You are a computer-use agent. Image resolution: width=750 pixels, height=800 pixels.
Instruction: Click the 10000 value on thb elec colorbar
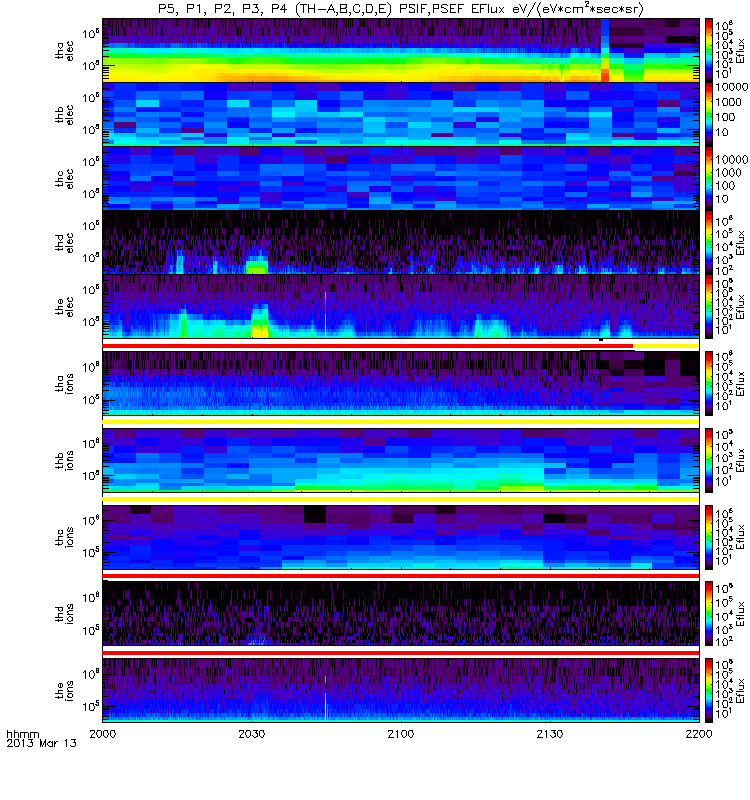[731, 87]
